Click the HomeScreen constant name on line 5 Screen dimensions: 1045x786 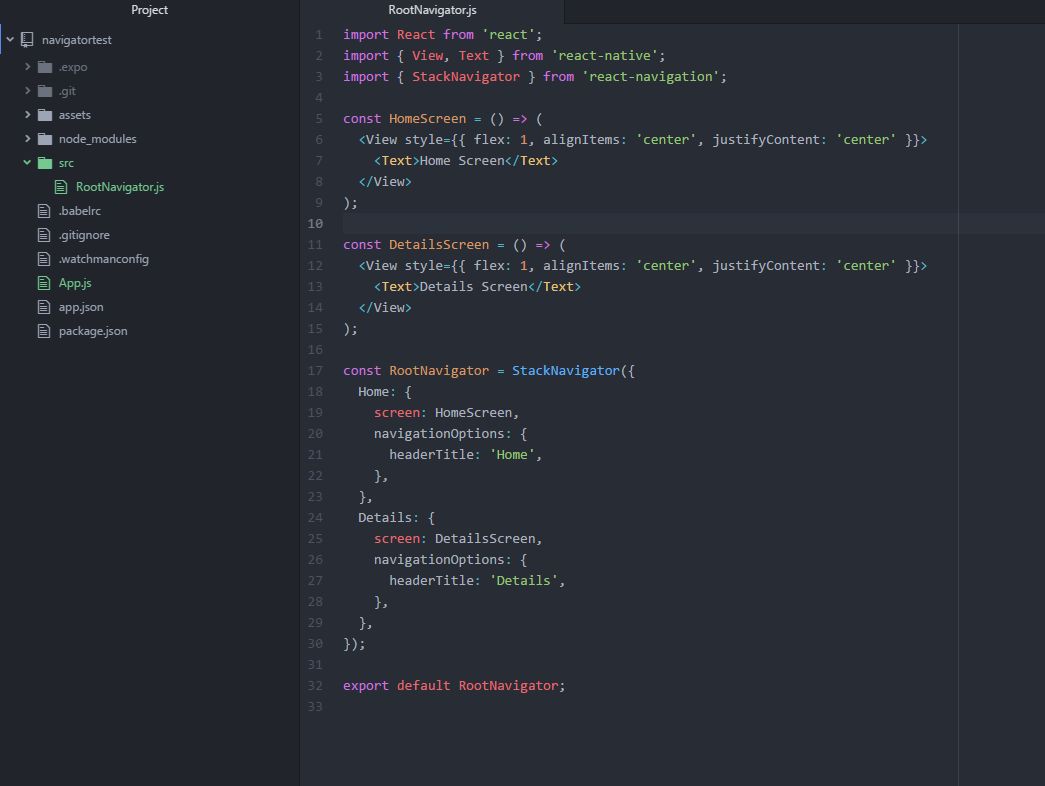click(x=427, y=119)
